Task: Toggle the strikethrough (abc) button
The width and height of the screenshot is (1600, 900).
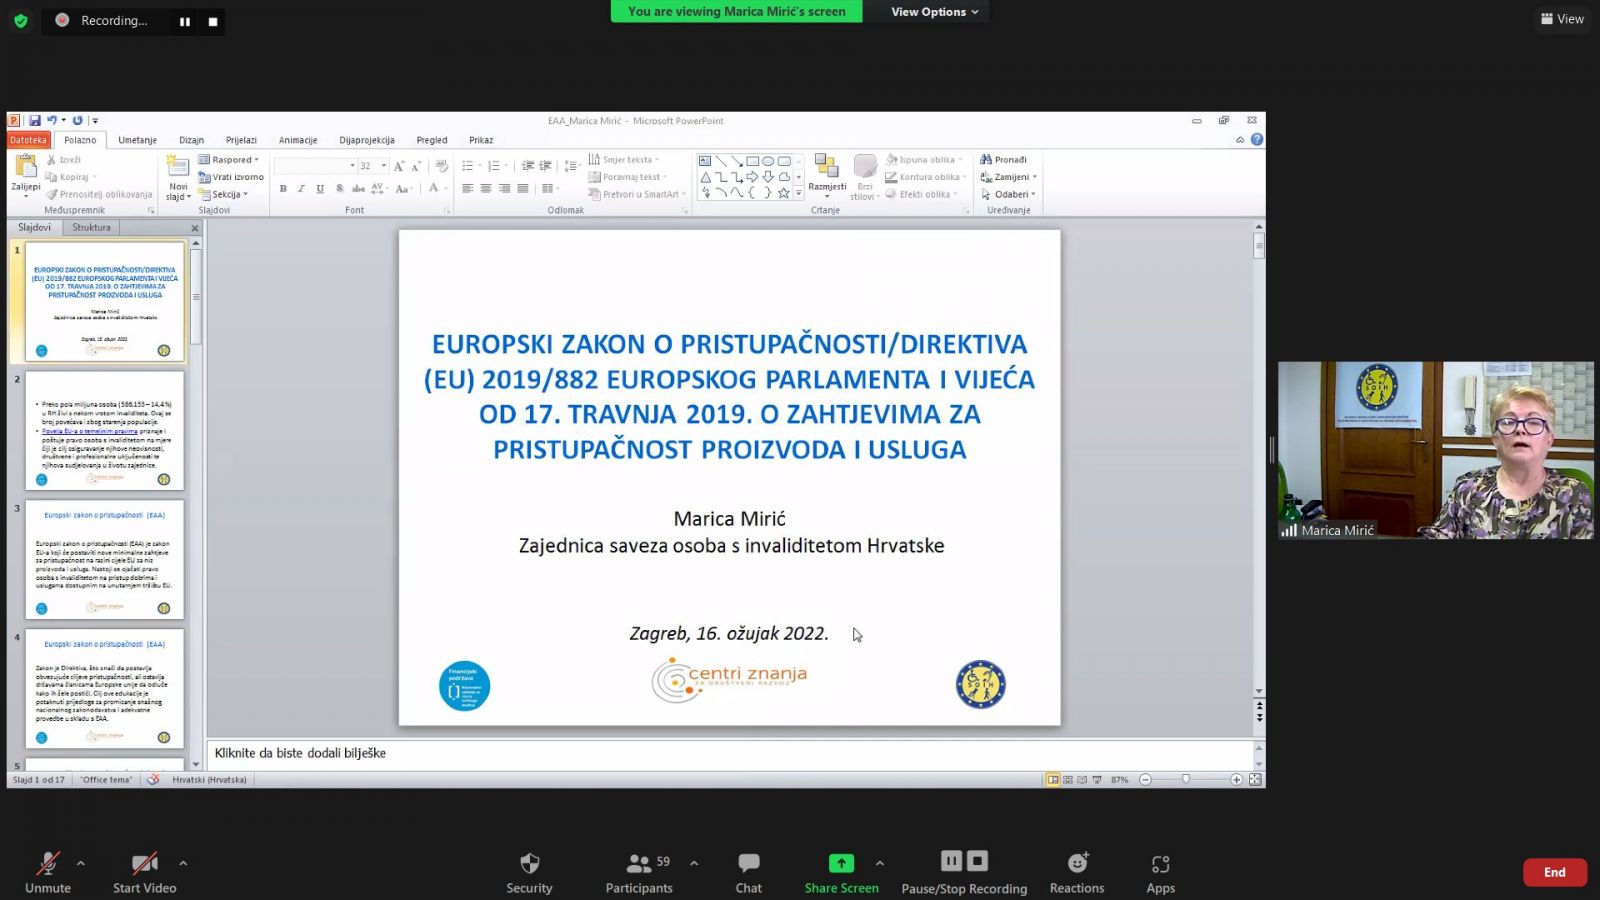Action: (358, 188)
